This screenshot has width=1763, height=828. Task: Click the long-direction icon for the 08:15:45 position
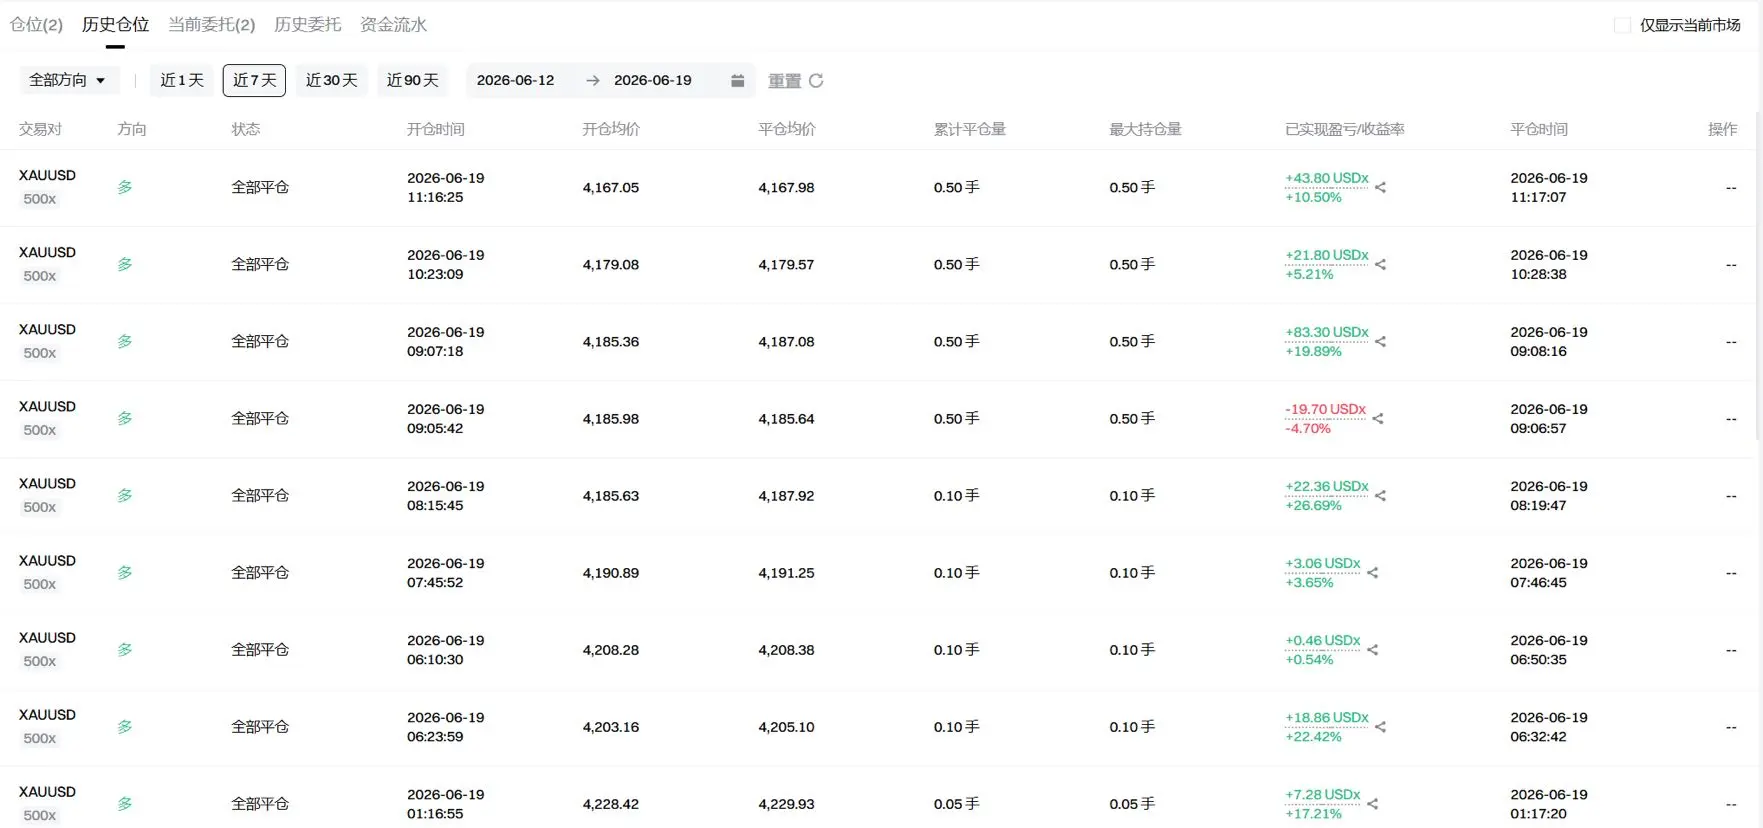125,495
